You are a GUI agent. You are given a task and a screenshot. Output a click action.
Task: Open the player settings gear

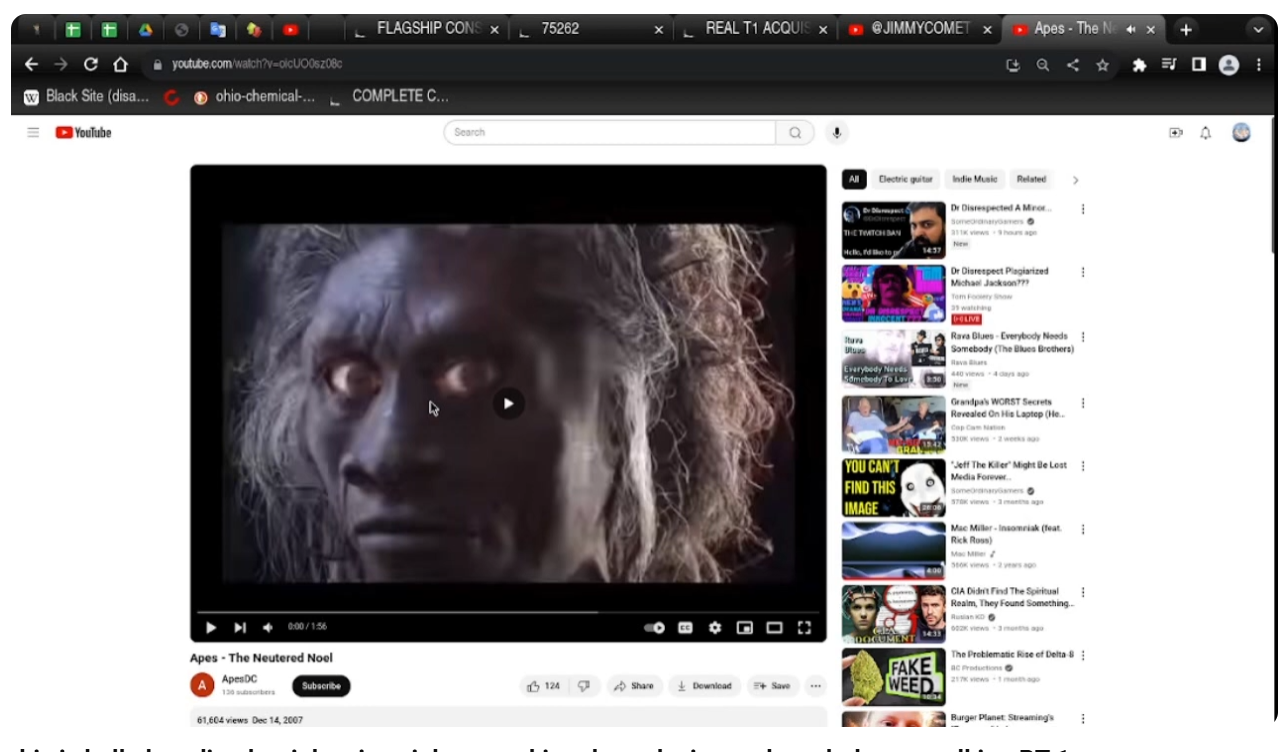tap(715, 628)
